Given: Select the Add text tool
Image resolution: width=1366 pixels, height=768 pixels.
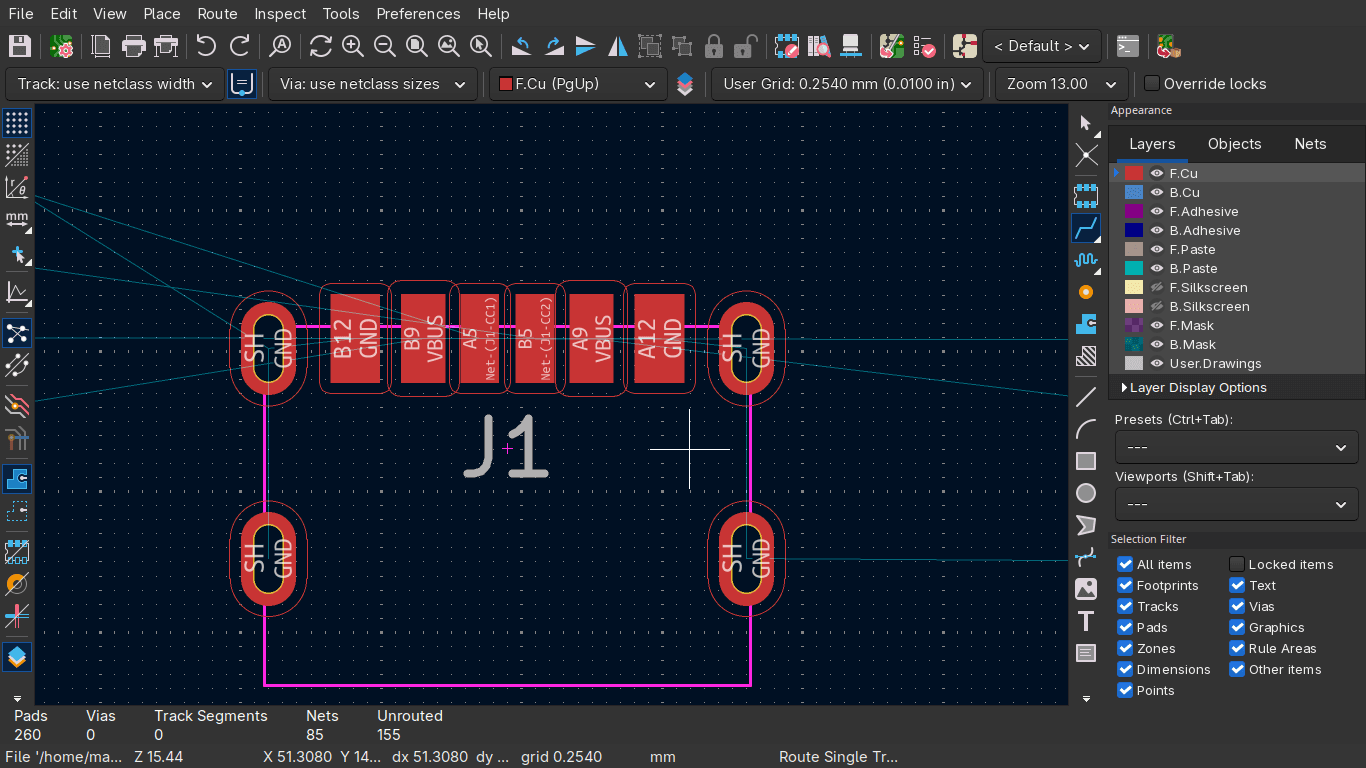Looking at the screenshot, I should (x=1086, y=621).
